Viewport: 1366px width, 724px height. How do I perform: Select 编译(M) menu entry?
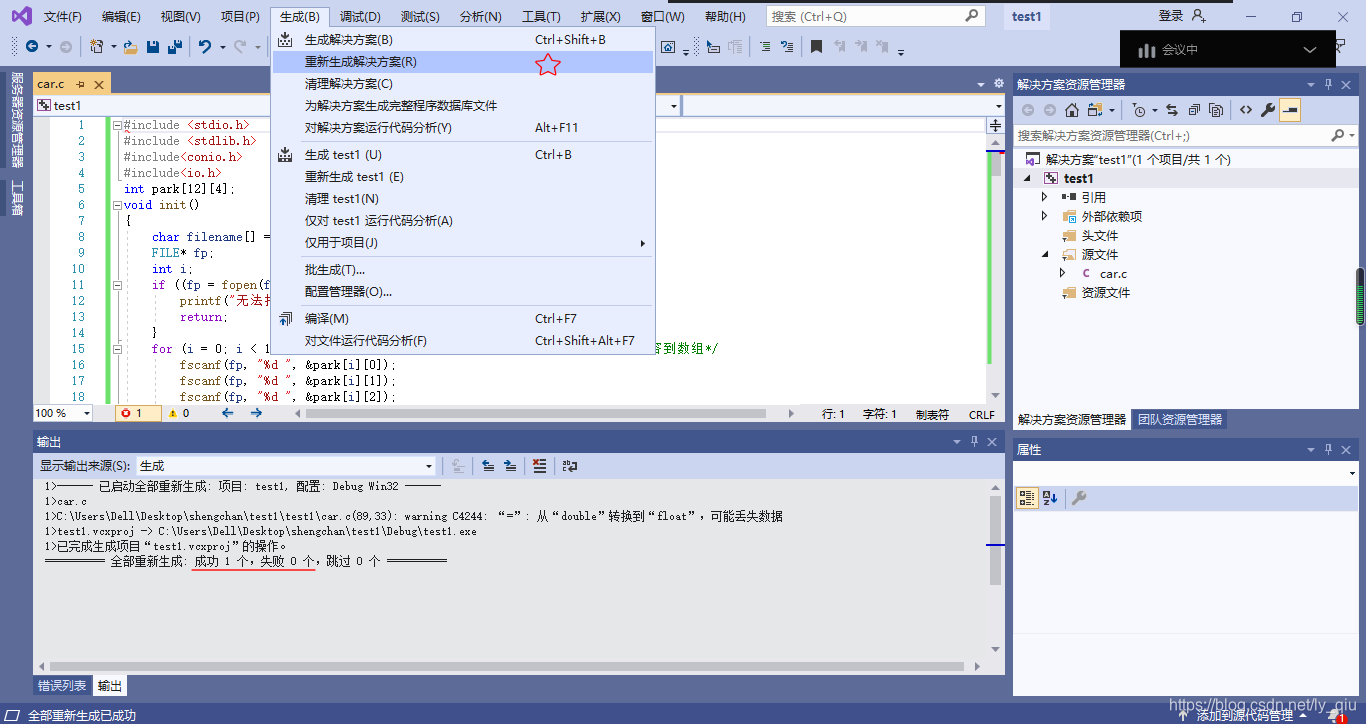[463, 319]
